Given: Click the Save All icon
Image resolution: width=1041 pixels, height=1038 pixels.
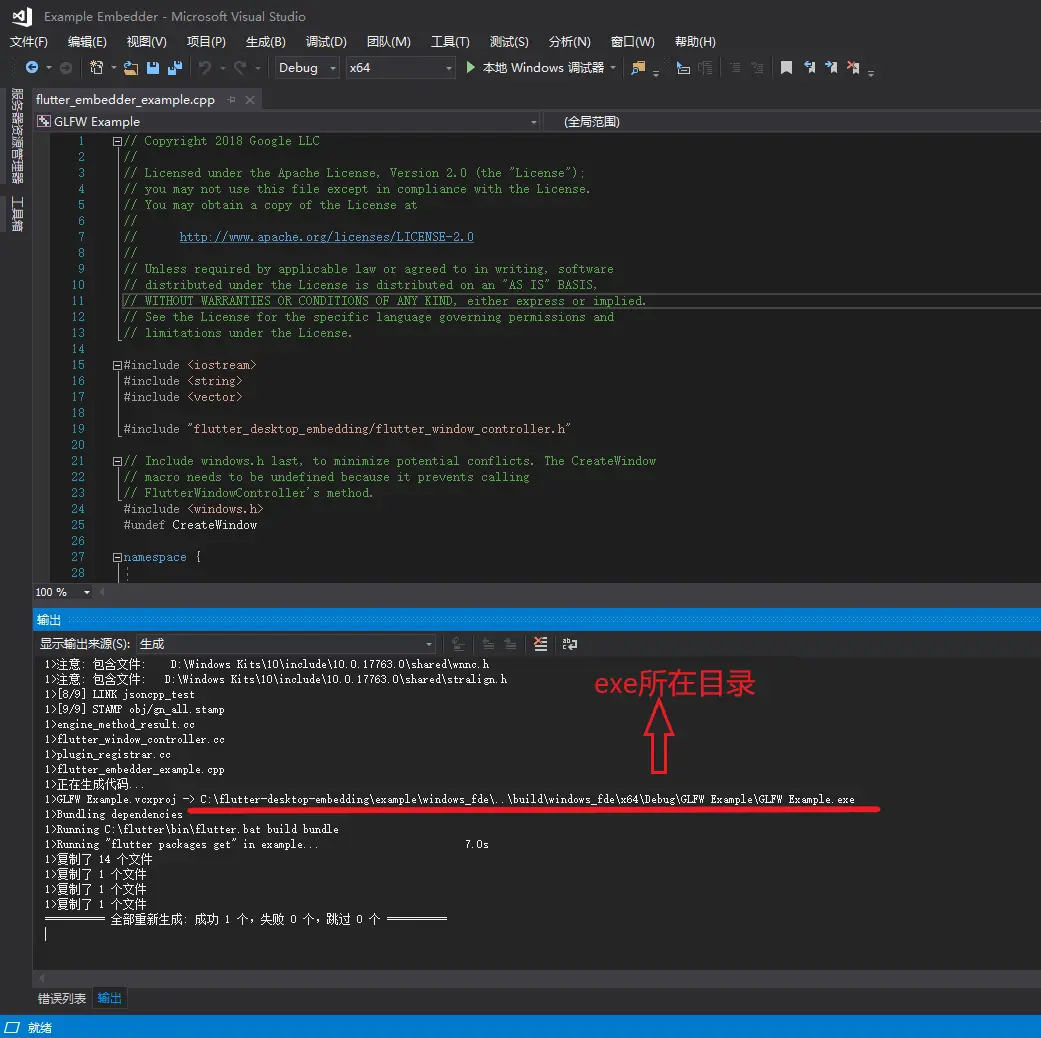Looking at the screenshot, I should click(175, 67).
